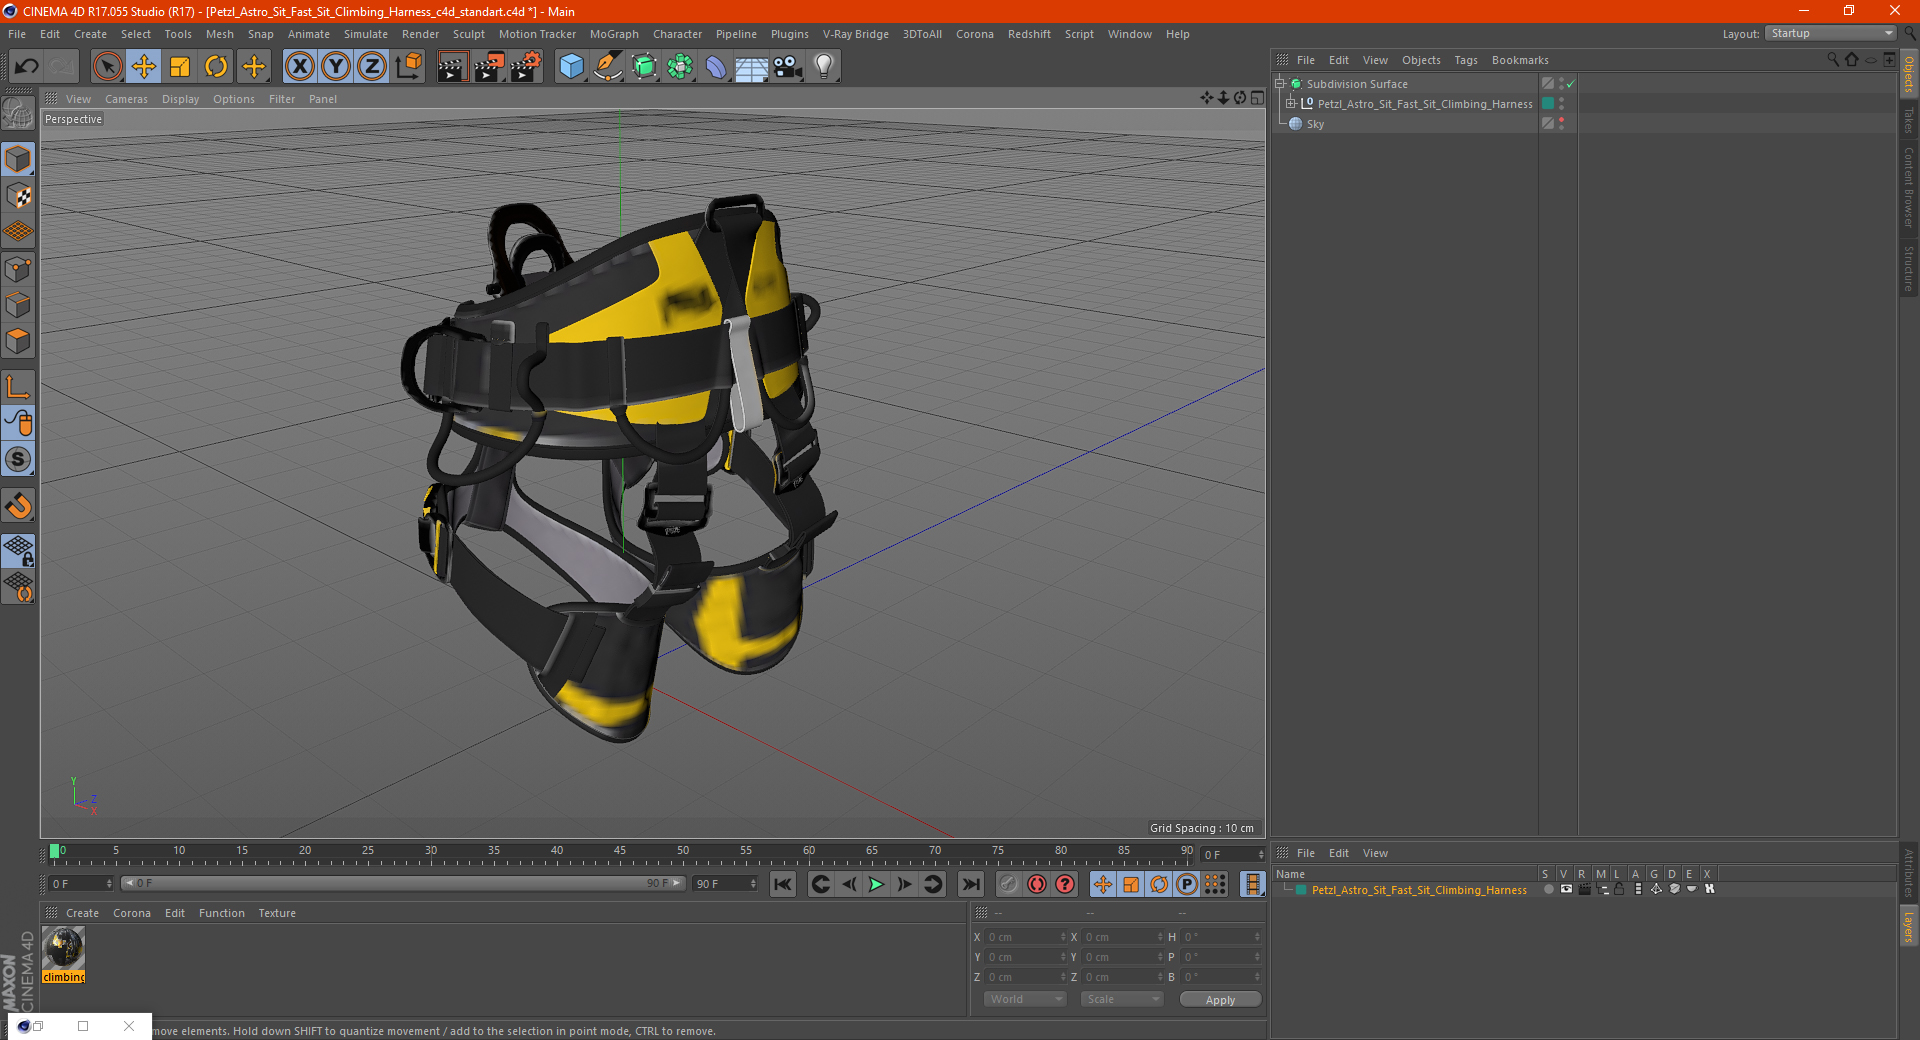Open the Subdivision Surface generator icon
This screenshot has width=1920, height=1040.
644,67
